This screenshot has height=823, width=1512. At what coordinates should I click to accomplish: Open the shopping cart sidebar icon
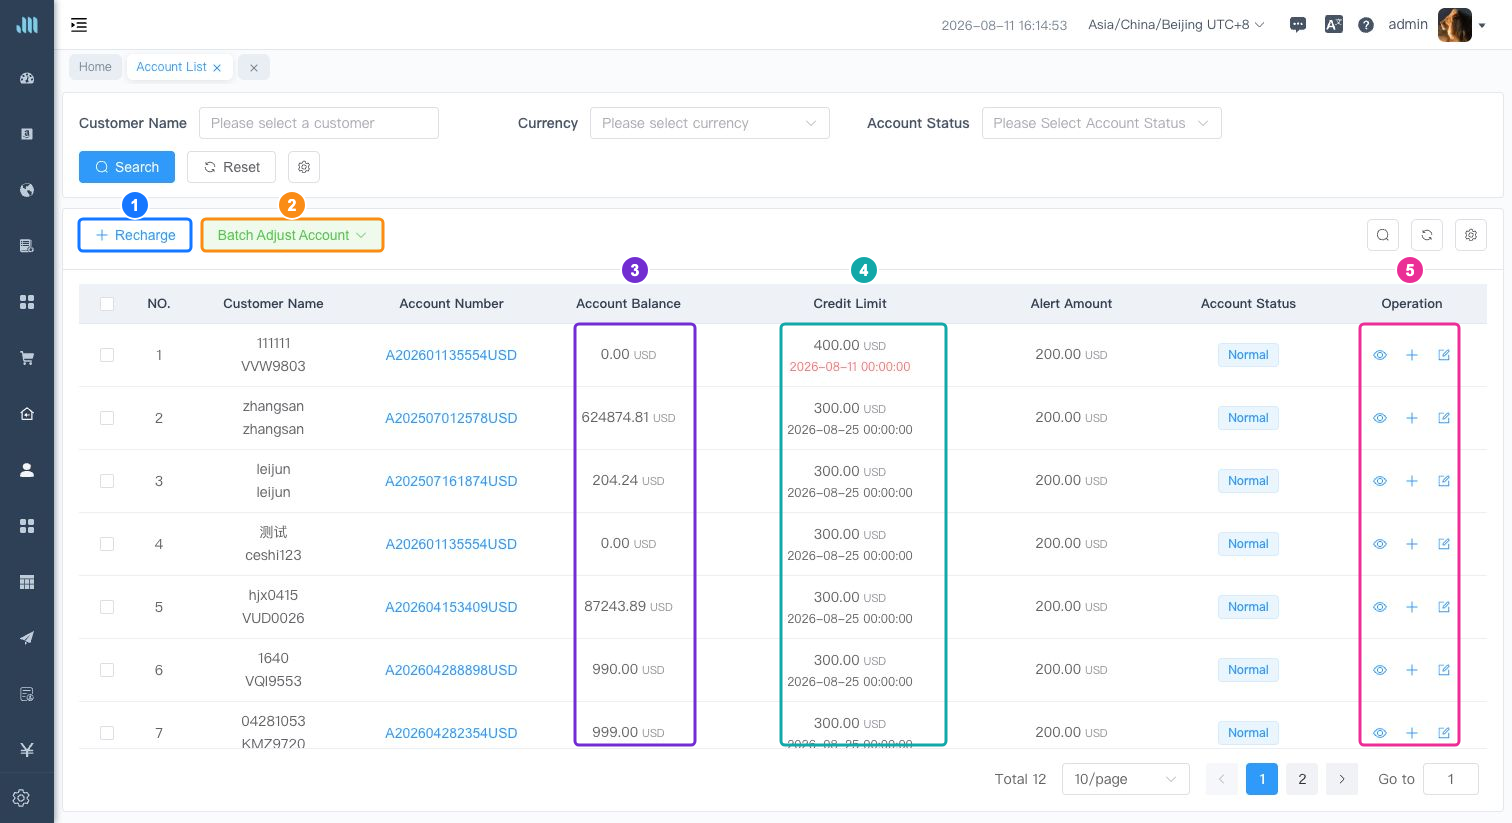click(27, 358)
